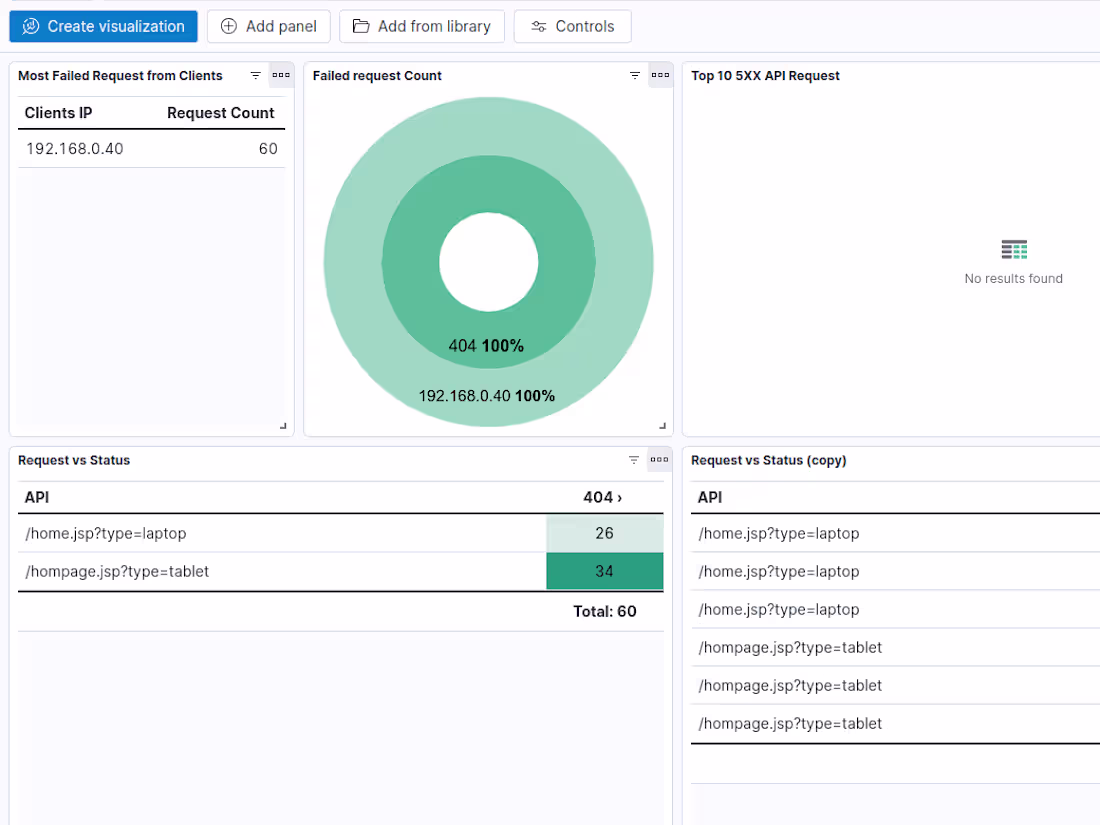
Task: Click filter icon on Failed request Count panel
Action: tap(635, 75)
